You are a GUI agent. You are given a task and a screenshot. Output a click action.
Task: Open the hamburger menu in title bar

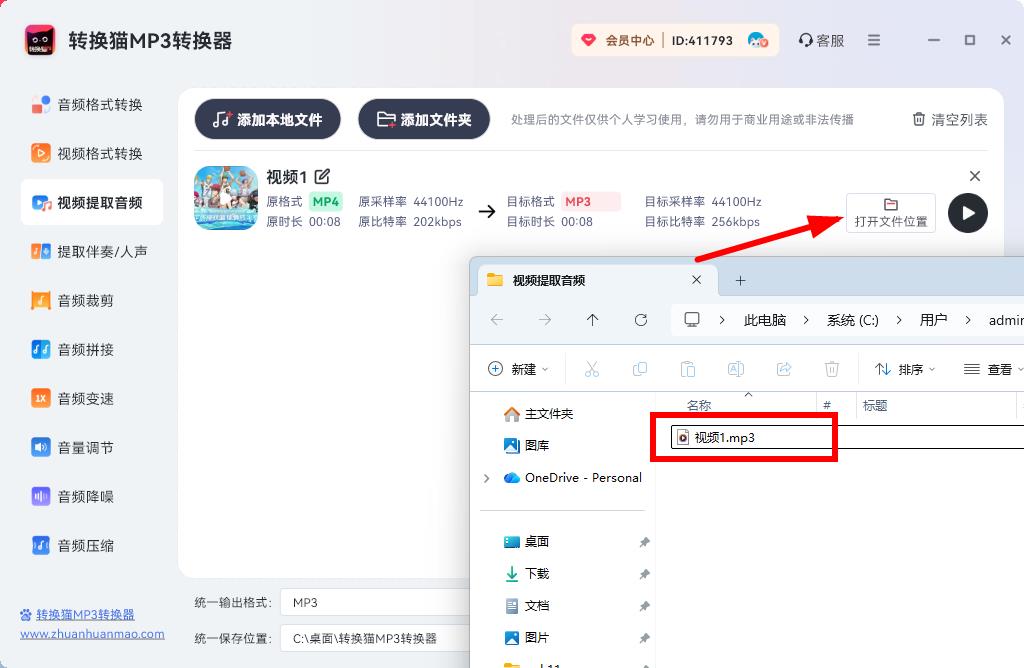(x=874, y=40)
